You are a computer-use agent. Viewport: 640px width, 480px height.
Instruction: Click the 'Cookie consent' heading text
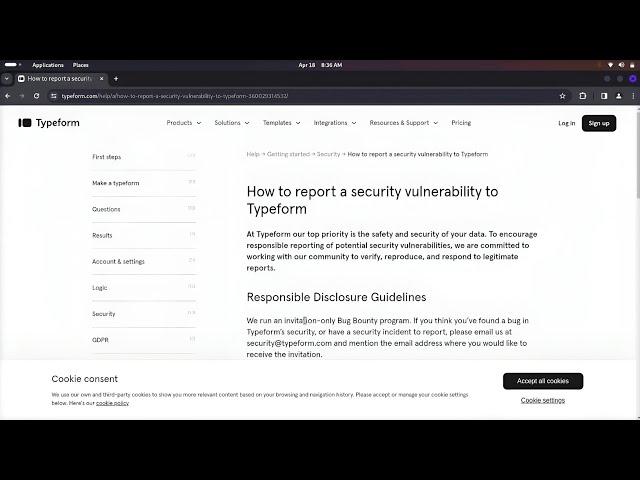(84, 379)
